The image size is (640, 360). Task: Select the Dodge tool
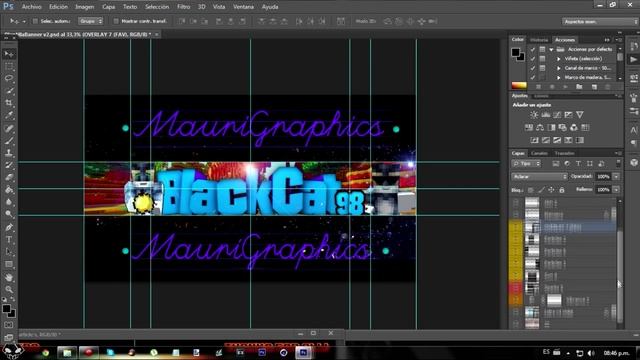click(x=9, y=214)
